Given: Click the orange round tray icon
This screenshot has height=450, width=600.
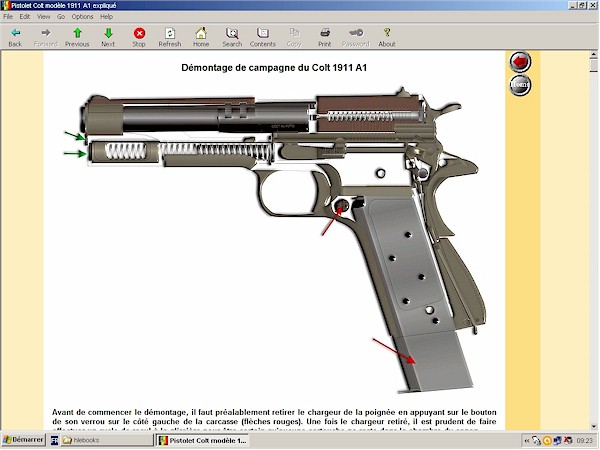Looking at the screenshot, I should tap(547, 441).
